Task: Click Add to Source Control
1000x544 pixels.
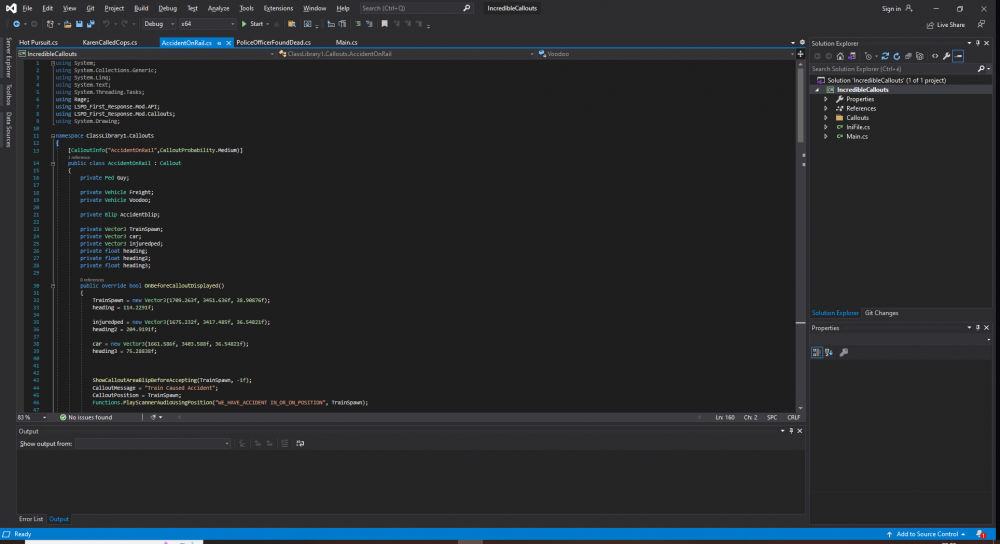Action: [x=930, y=534]
